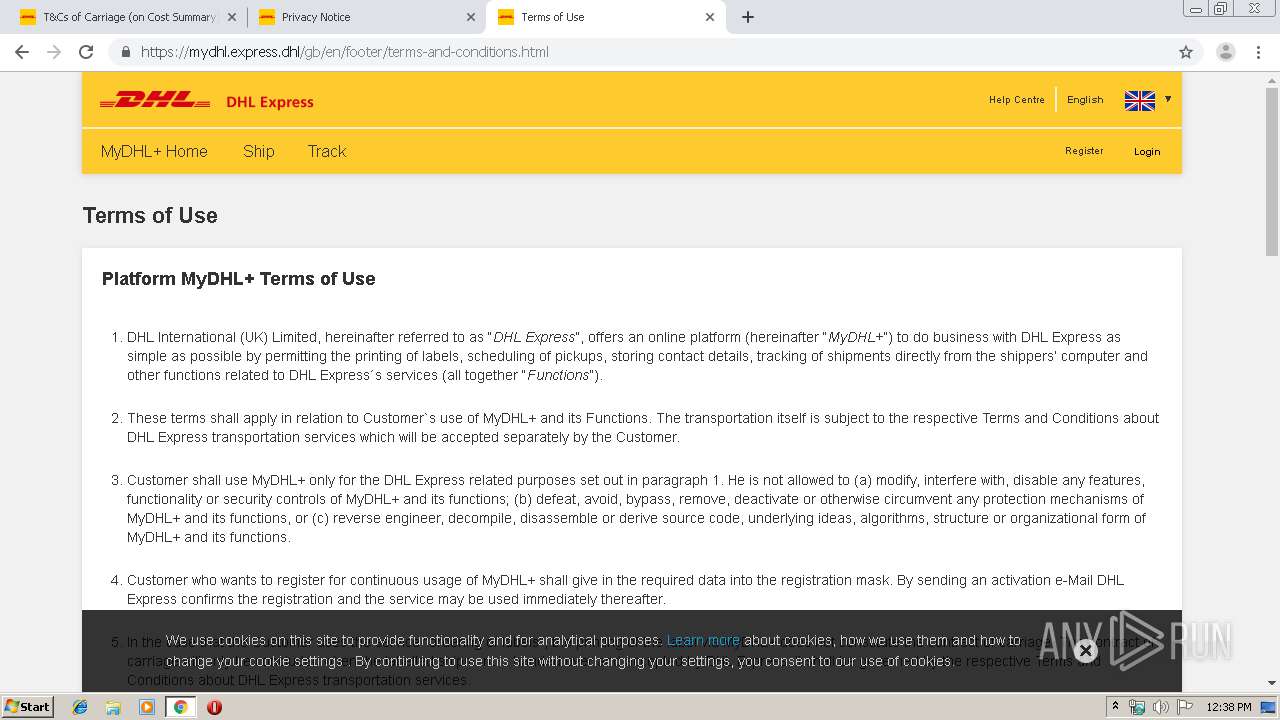Switch to T&Cs of Carriage tab
The height and width of the screenshot is (720, 1280).
[x=127, y=17]
